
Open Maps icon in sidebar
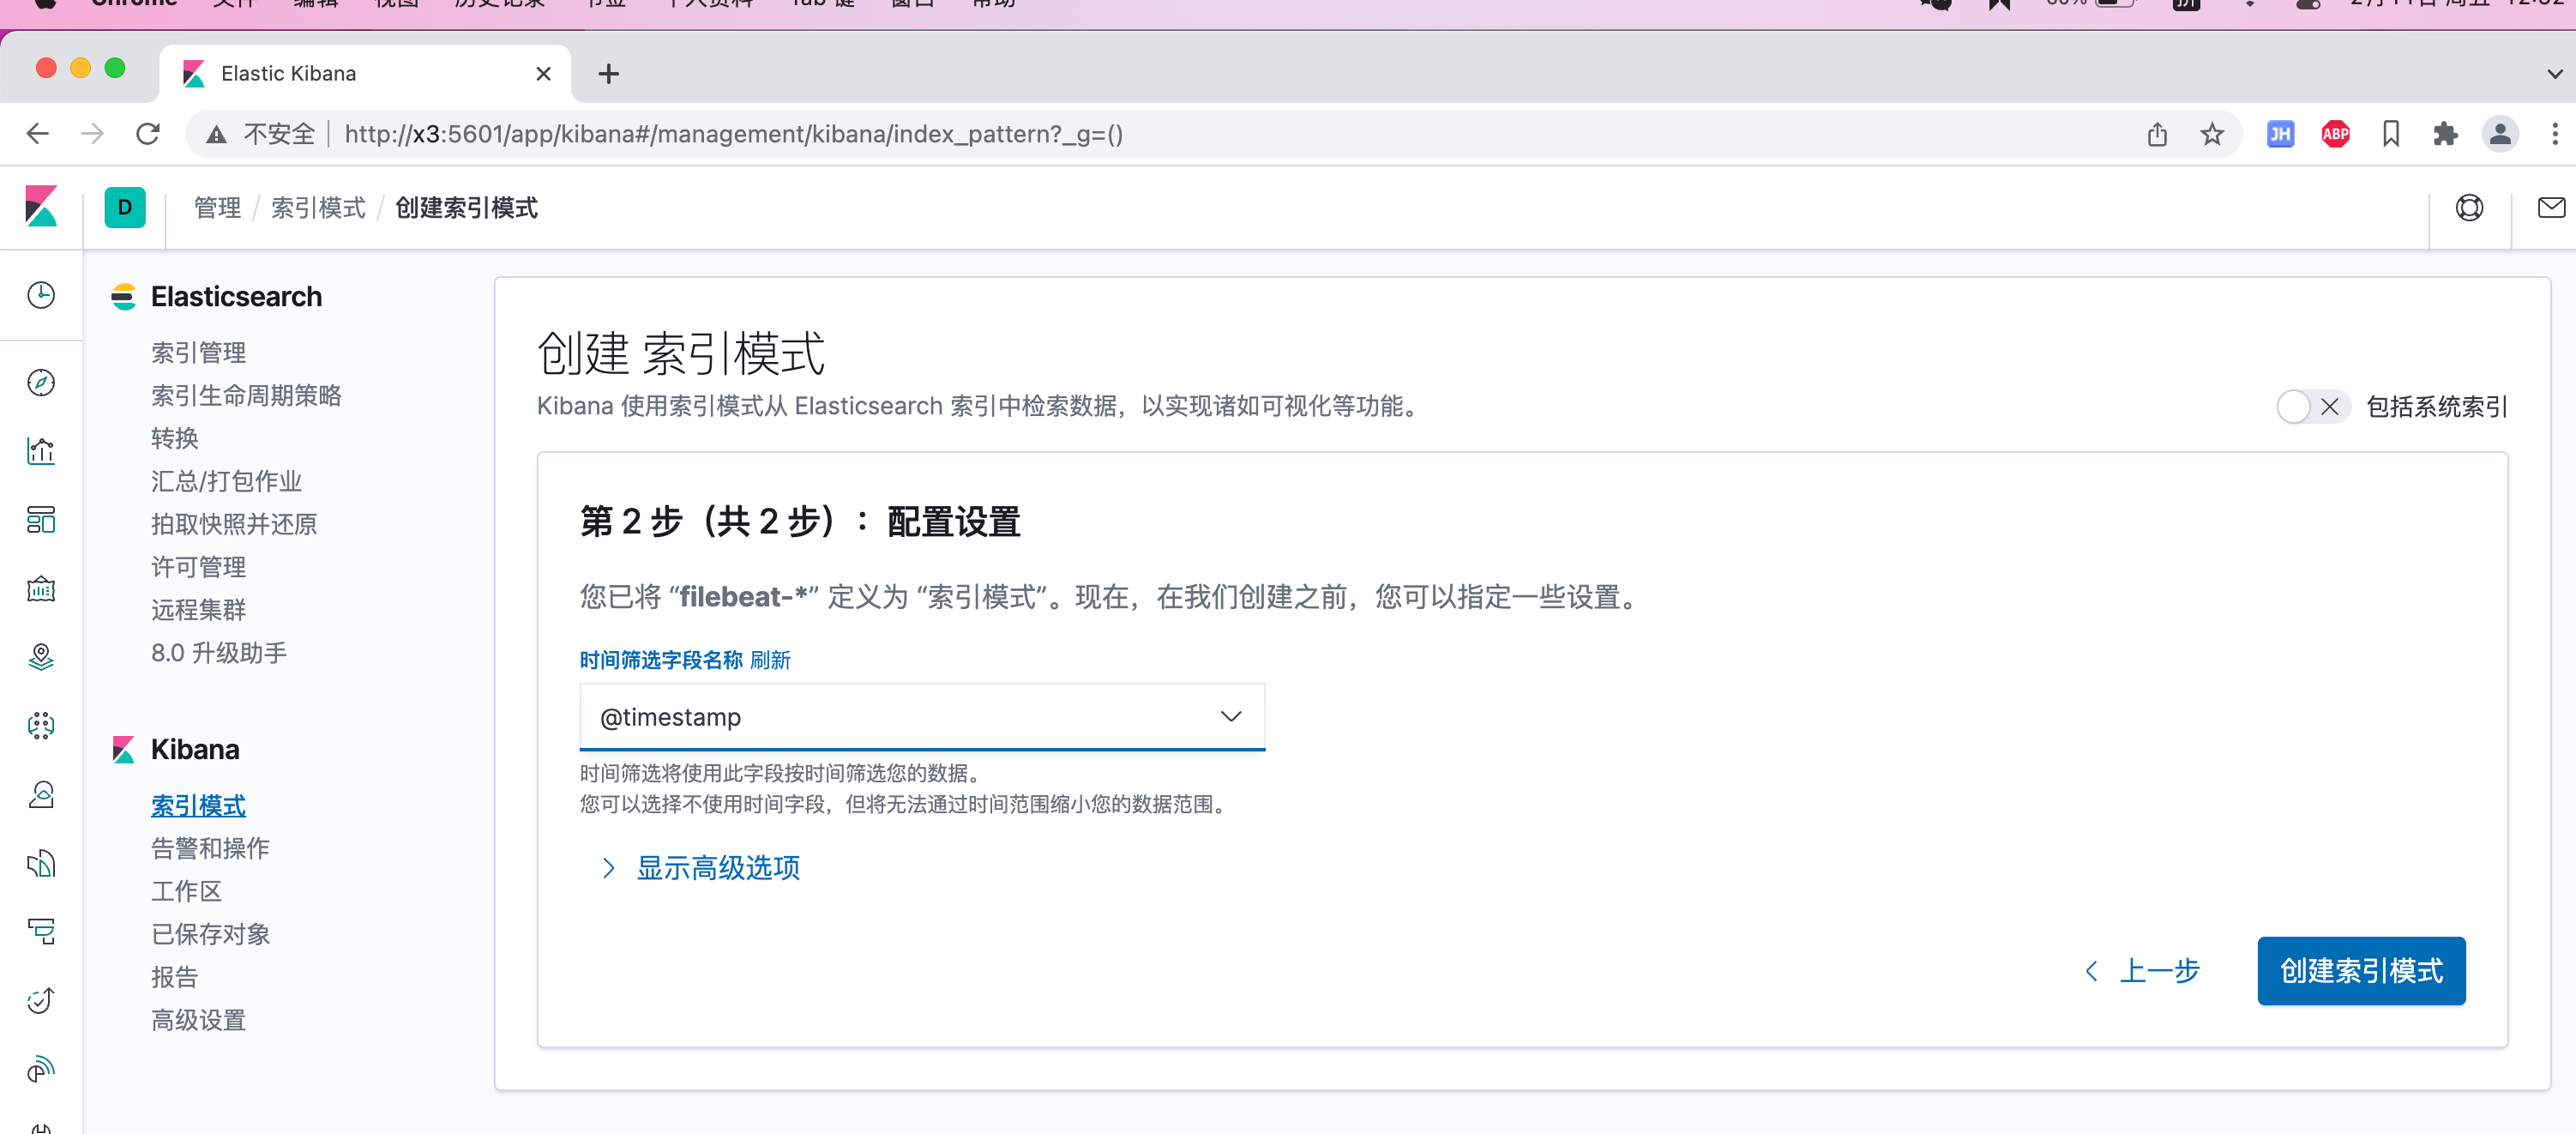[x=41, y=657]
